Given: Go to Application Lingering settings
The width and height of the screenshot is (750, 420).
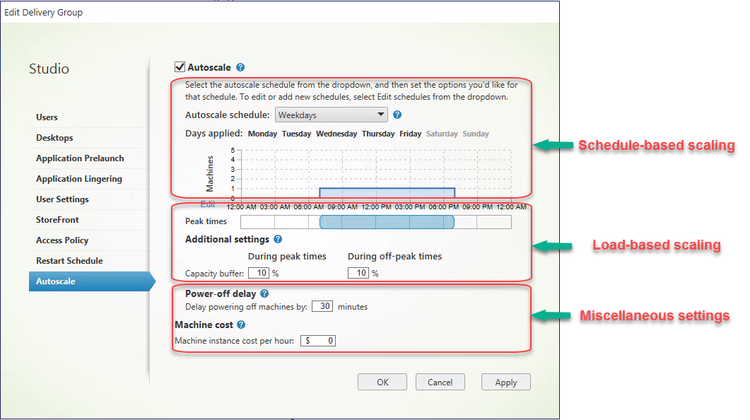Looking at the screenshot, I should (79, 179).
